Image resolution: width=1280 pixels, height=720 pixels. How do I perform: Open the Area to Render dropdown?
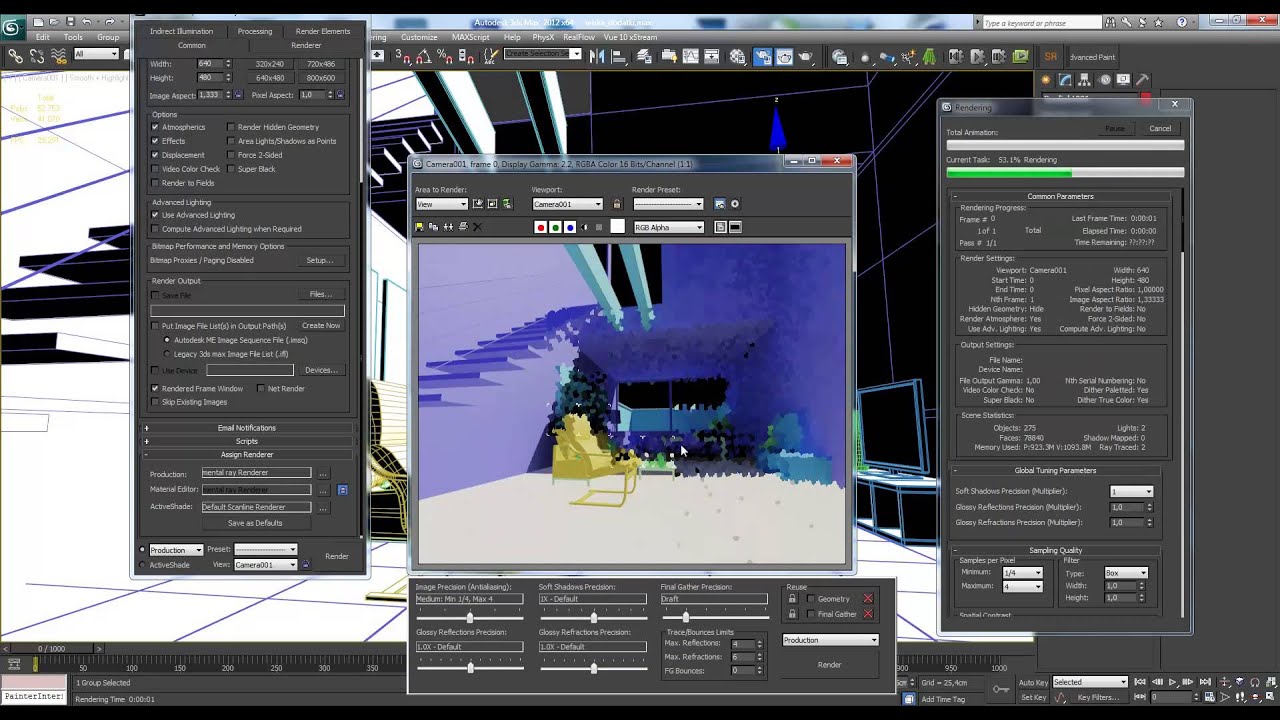coord(442,204)
